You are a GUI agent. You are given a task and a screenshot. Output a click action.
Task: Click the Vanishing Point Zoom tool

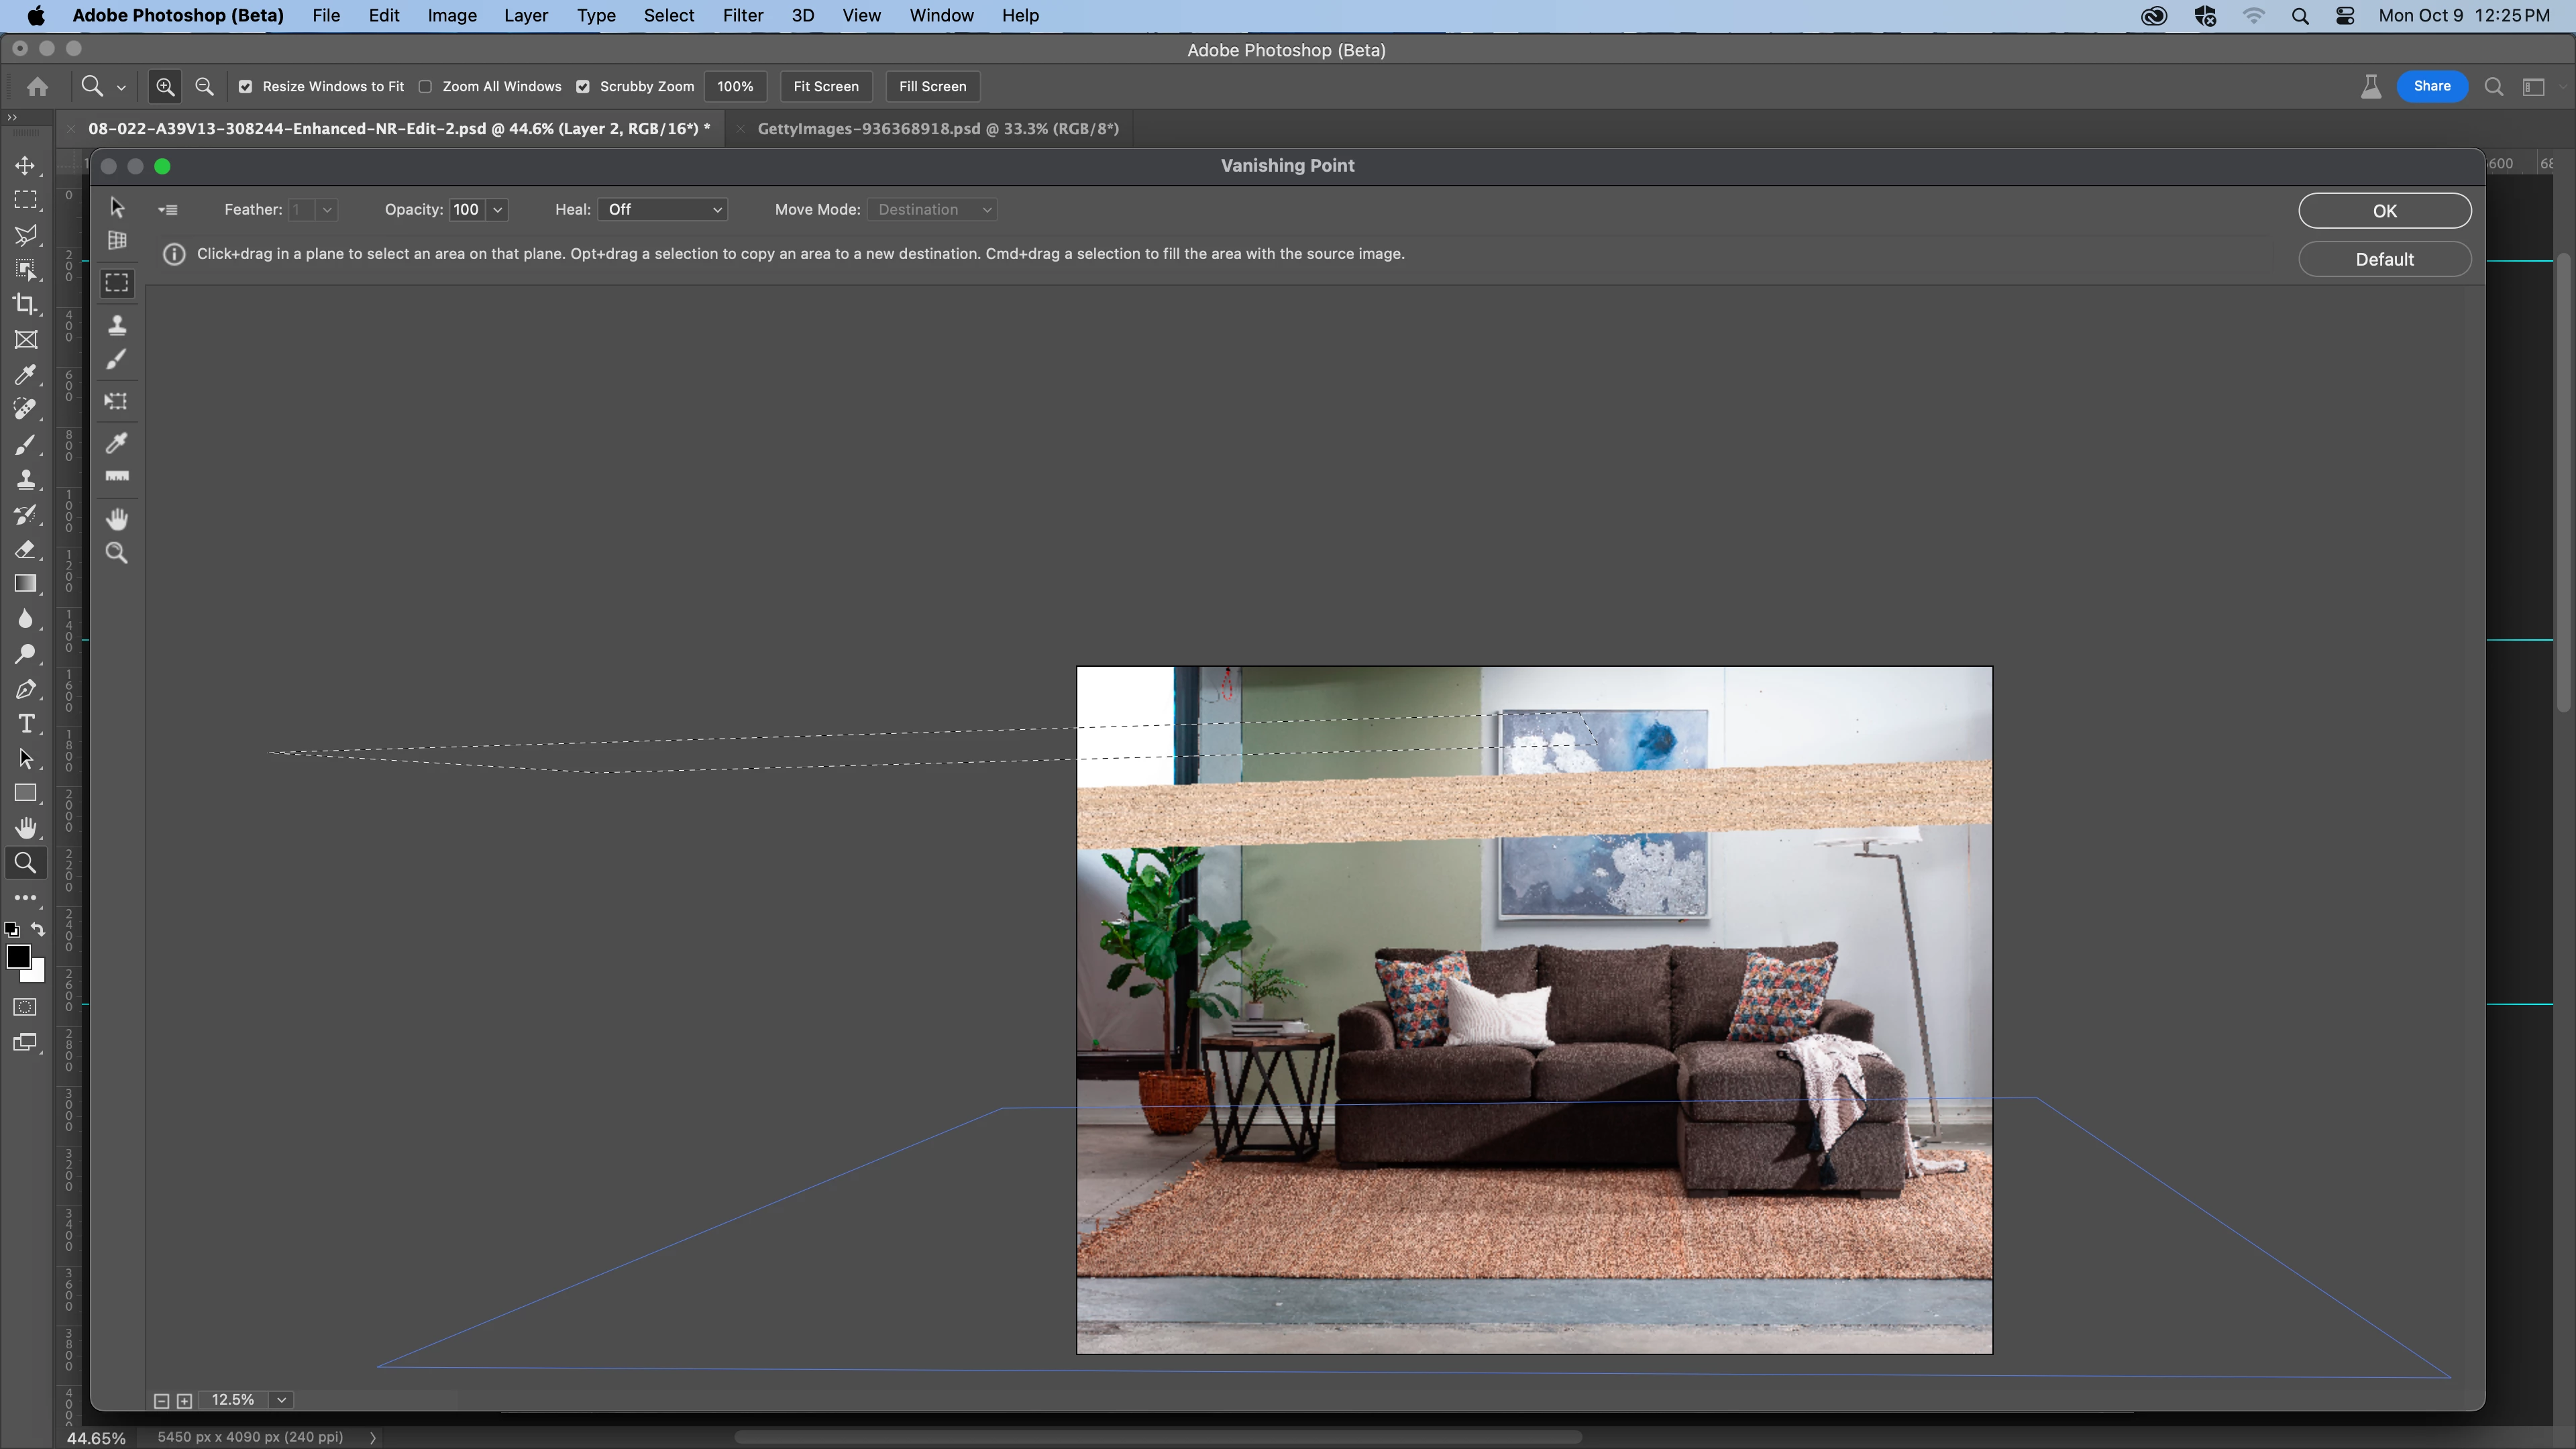117,553
